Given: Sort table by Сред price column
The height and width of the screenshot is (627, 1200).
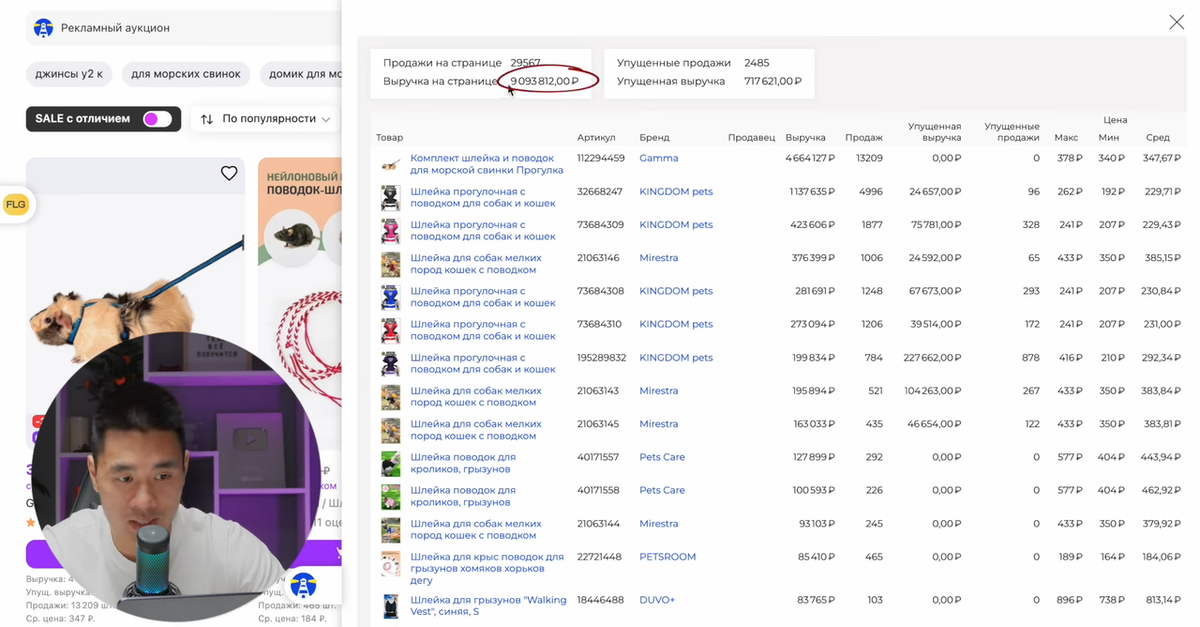Looking at the screenshot, I should [1157, 137].
